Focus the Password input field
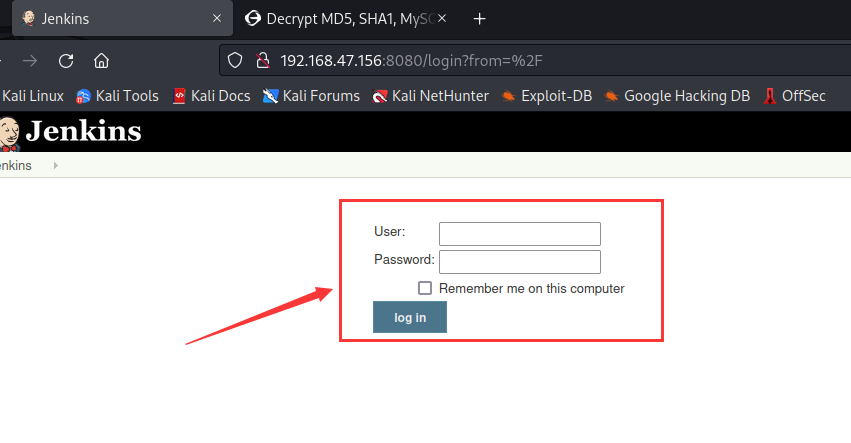The height and width of the screenshot is (443, 851). 519,262
